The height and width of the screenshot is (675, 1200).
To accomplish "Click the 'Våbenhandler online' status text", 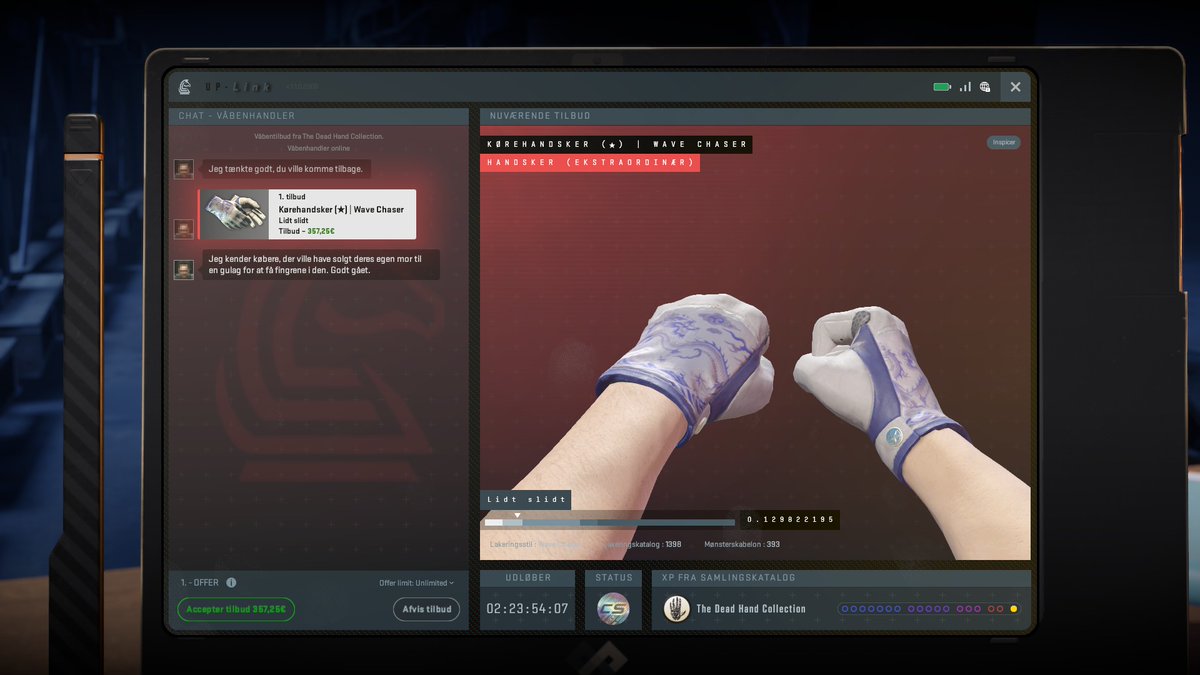I will coord(318,147).
